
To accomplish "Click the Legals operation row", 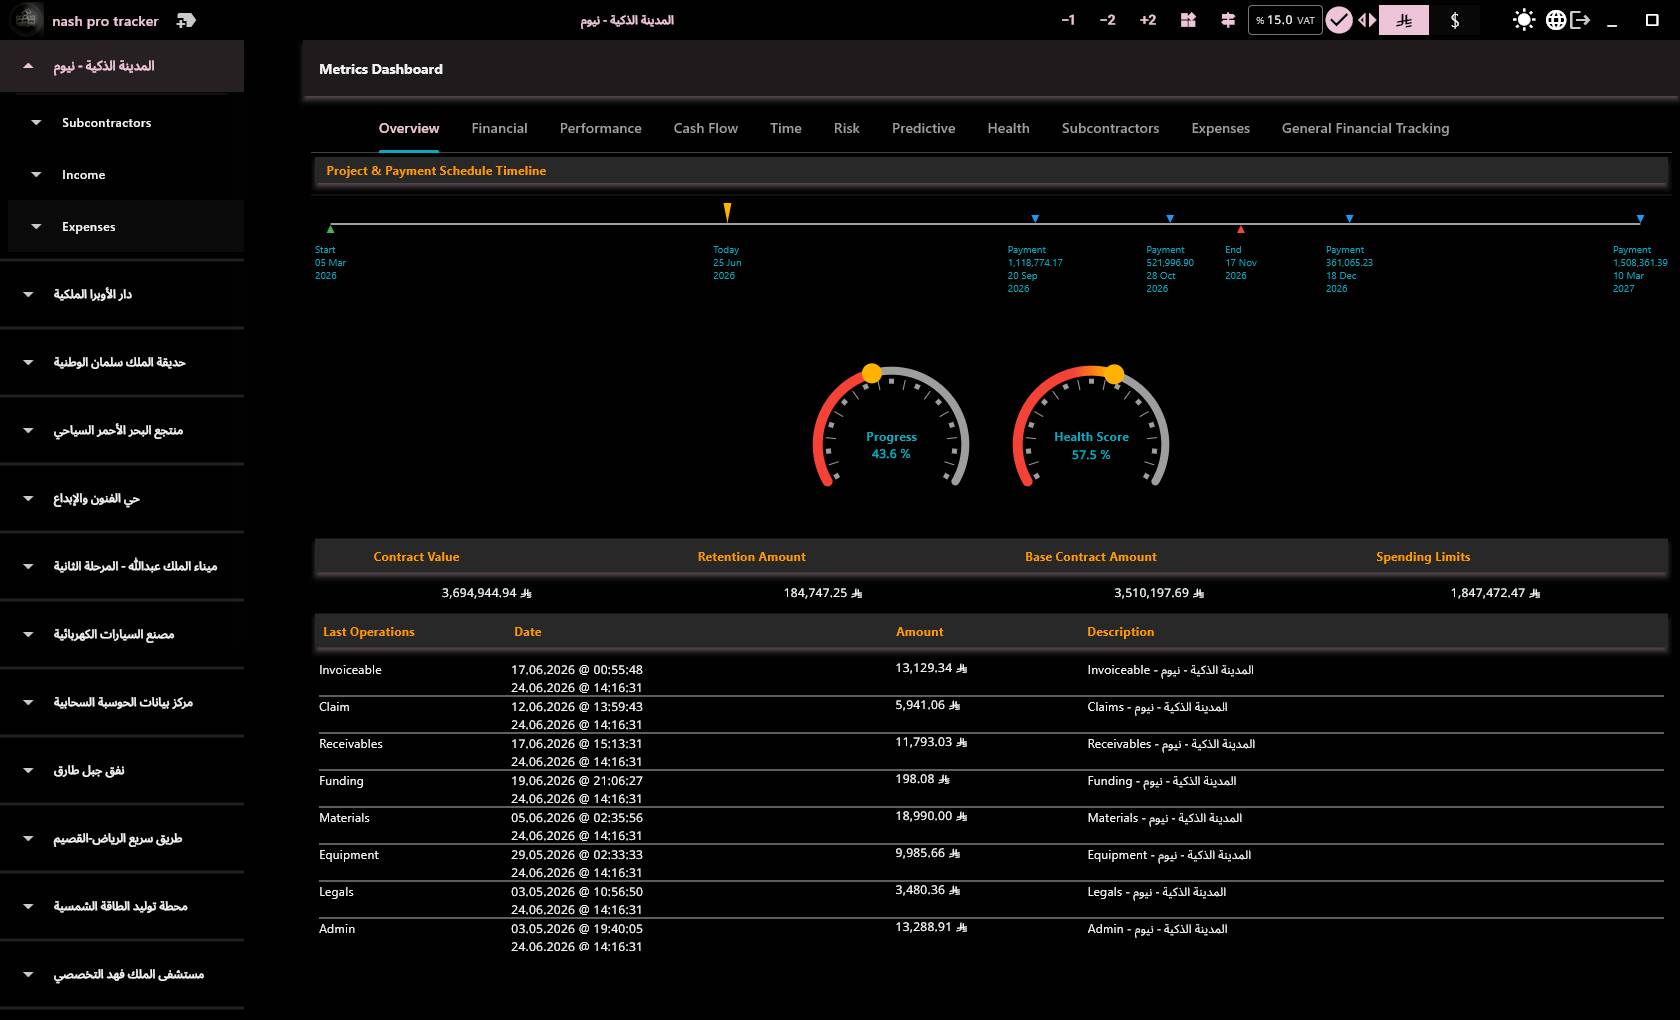I will pos(990,900).
